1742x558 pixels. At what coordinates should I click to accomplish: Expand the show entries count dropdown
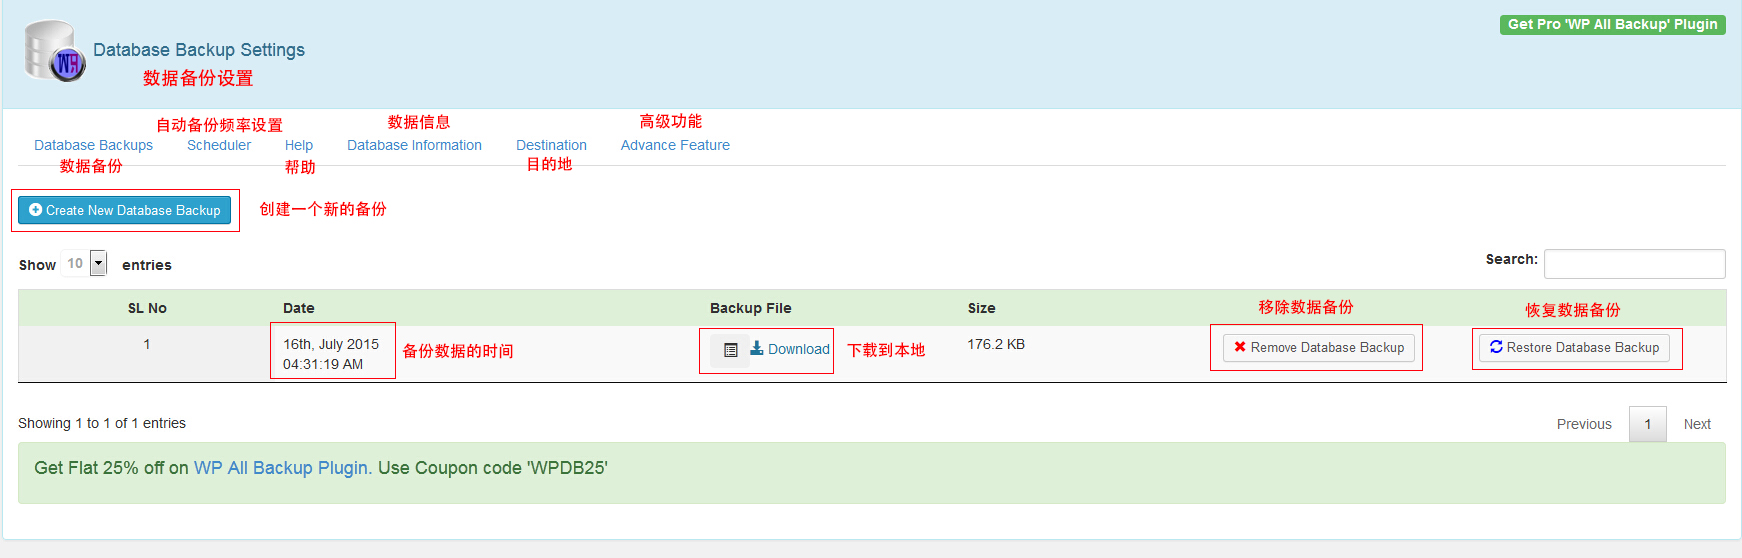[98, 263]
